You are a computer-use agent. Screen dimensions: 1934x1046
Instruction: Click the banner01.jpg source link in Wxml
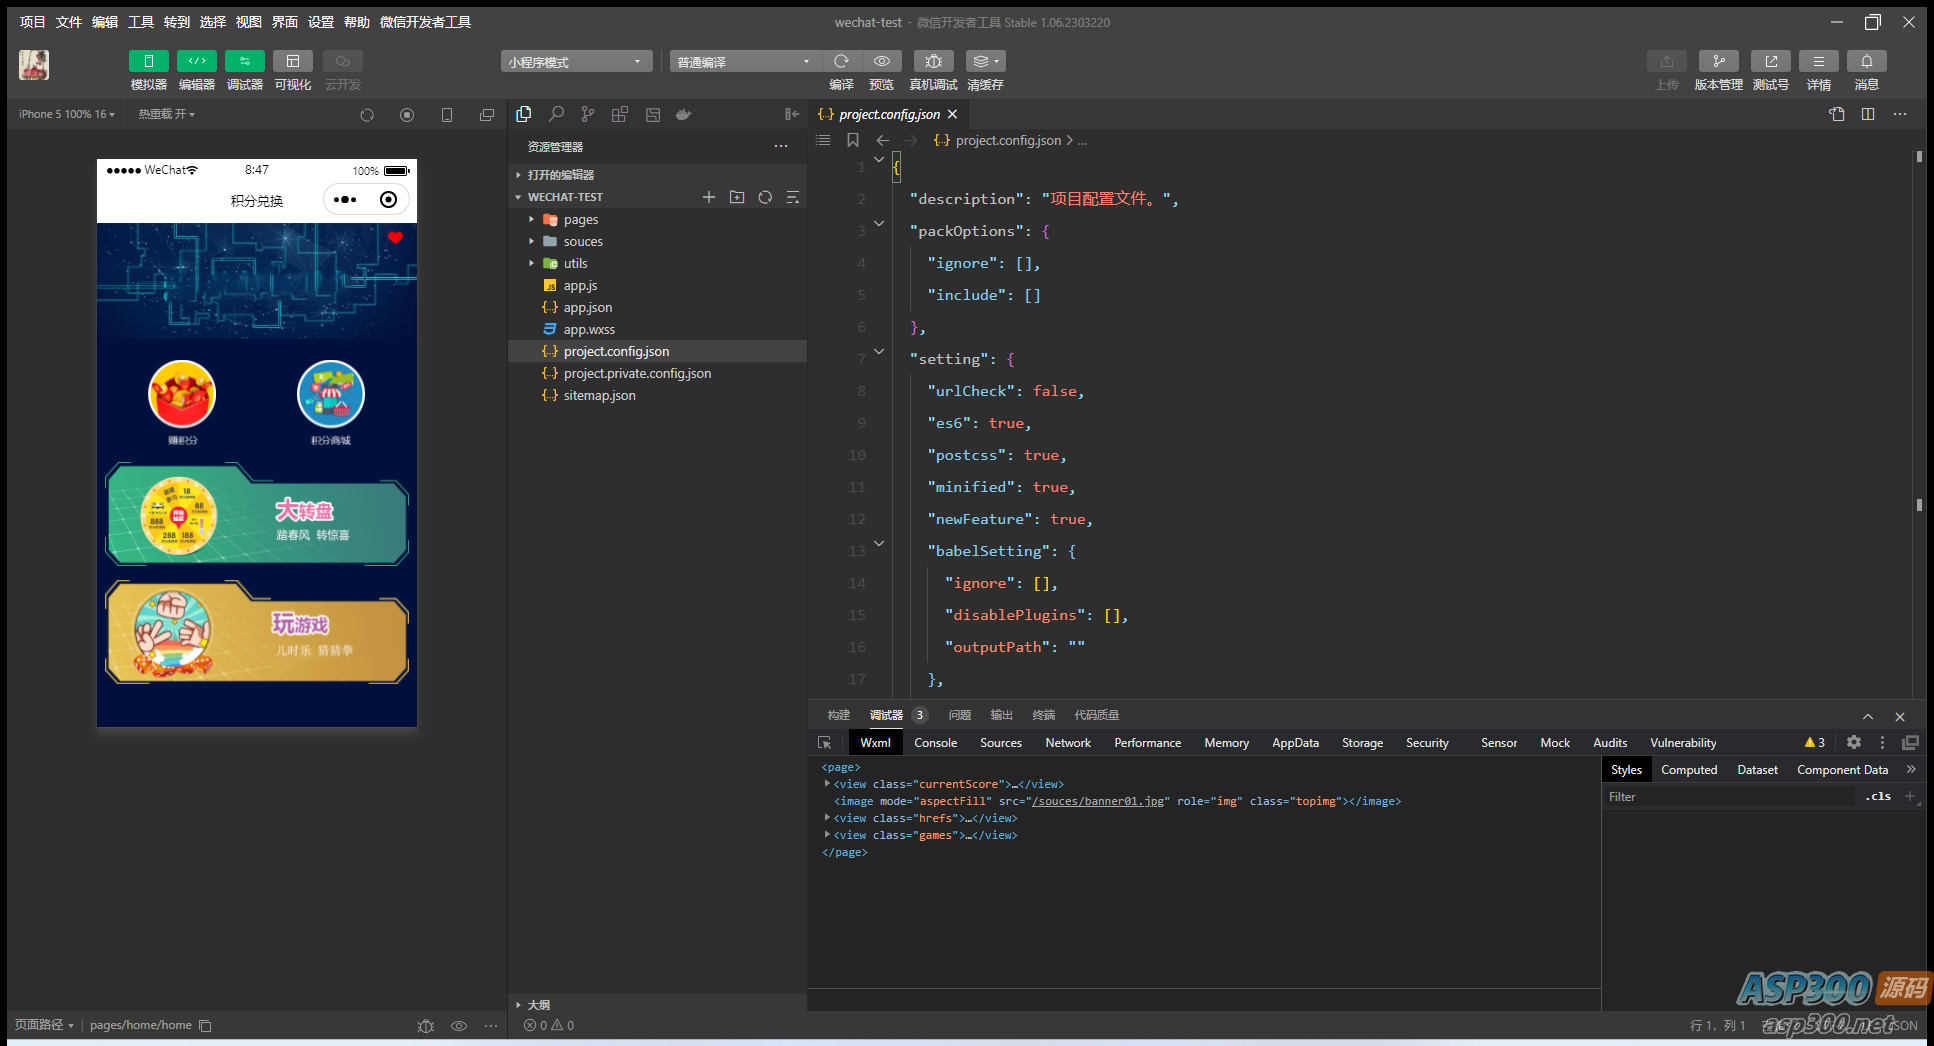[x=1098, y=801]
